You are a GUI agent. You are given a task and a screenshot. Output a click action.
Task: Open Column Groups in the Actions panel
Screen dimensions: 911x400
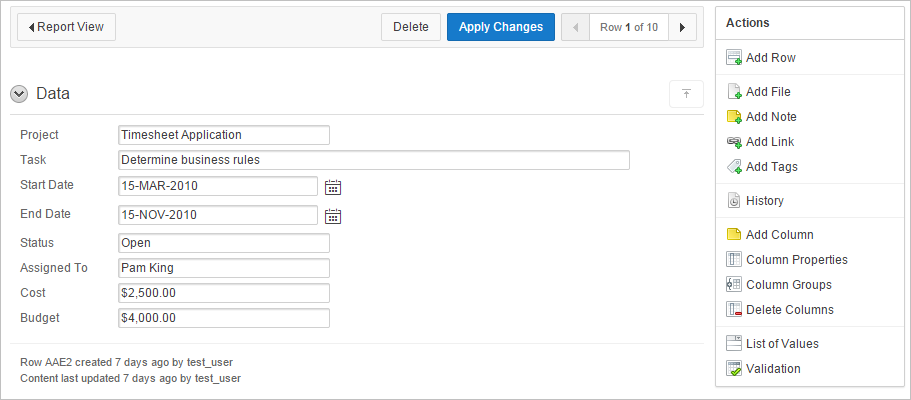[788, 285]
